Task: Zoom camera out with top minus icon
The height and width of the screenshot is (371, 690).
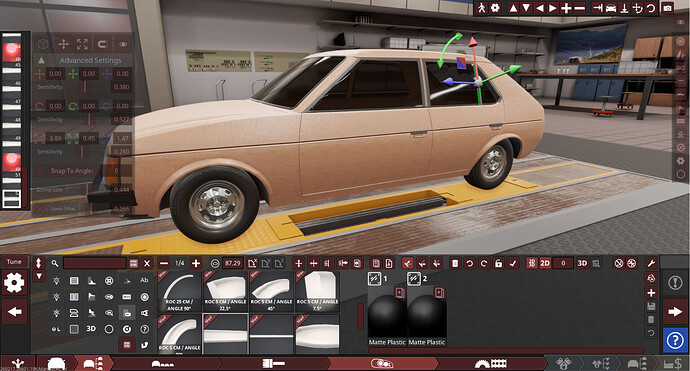Action: click(x=580, y=8)
